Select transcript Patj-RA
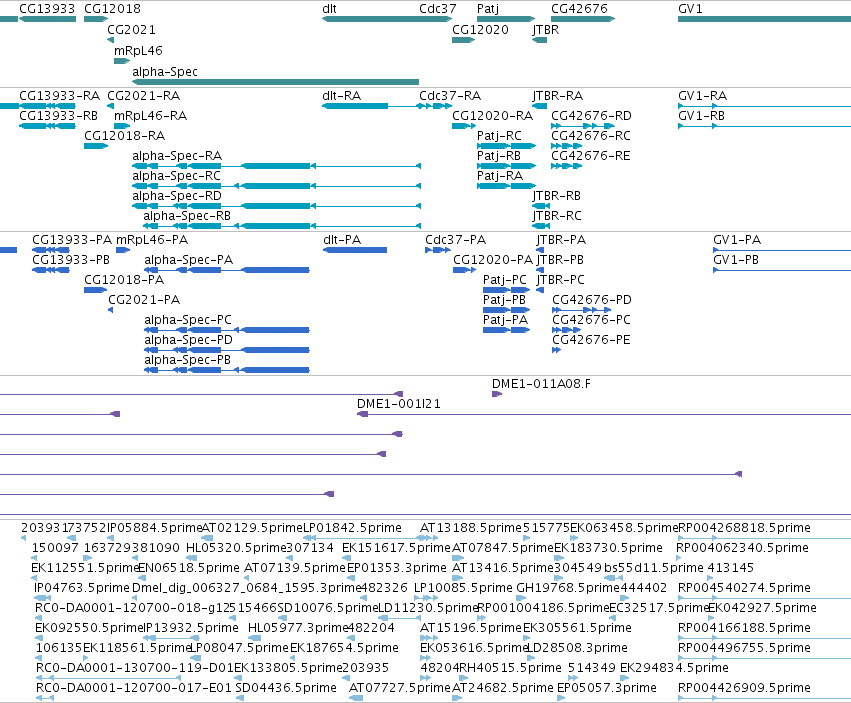 (x=506, y=186)
